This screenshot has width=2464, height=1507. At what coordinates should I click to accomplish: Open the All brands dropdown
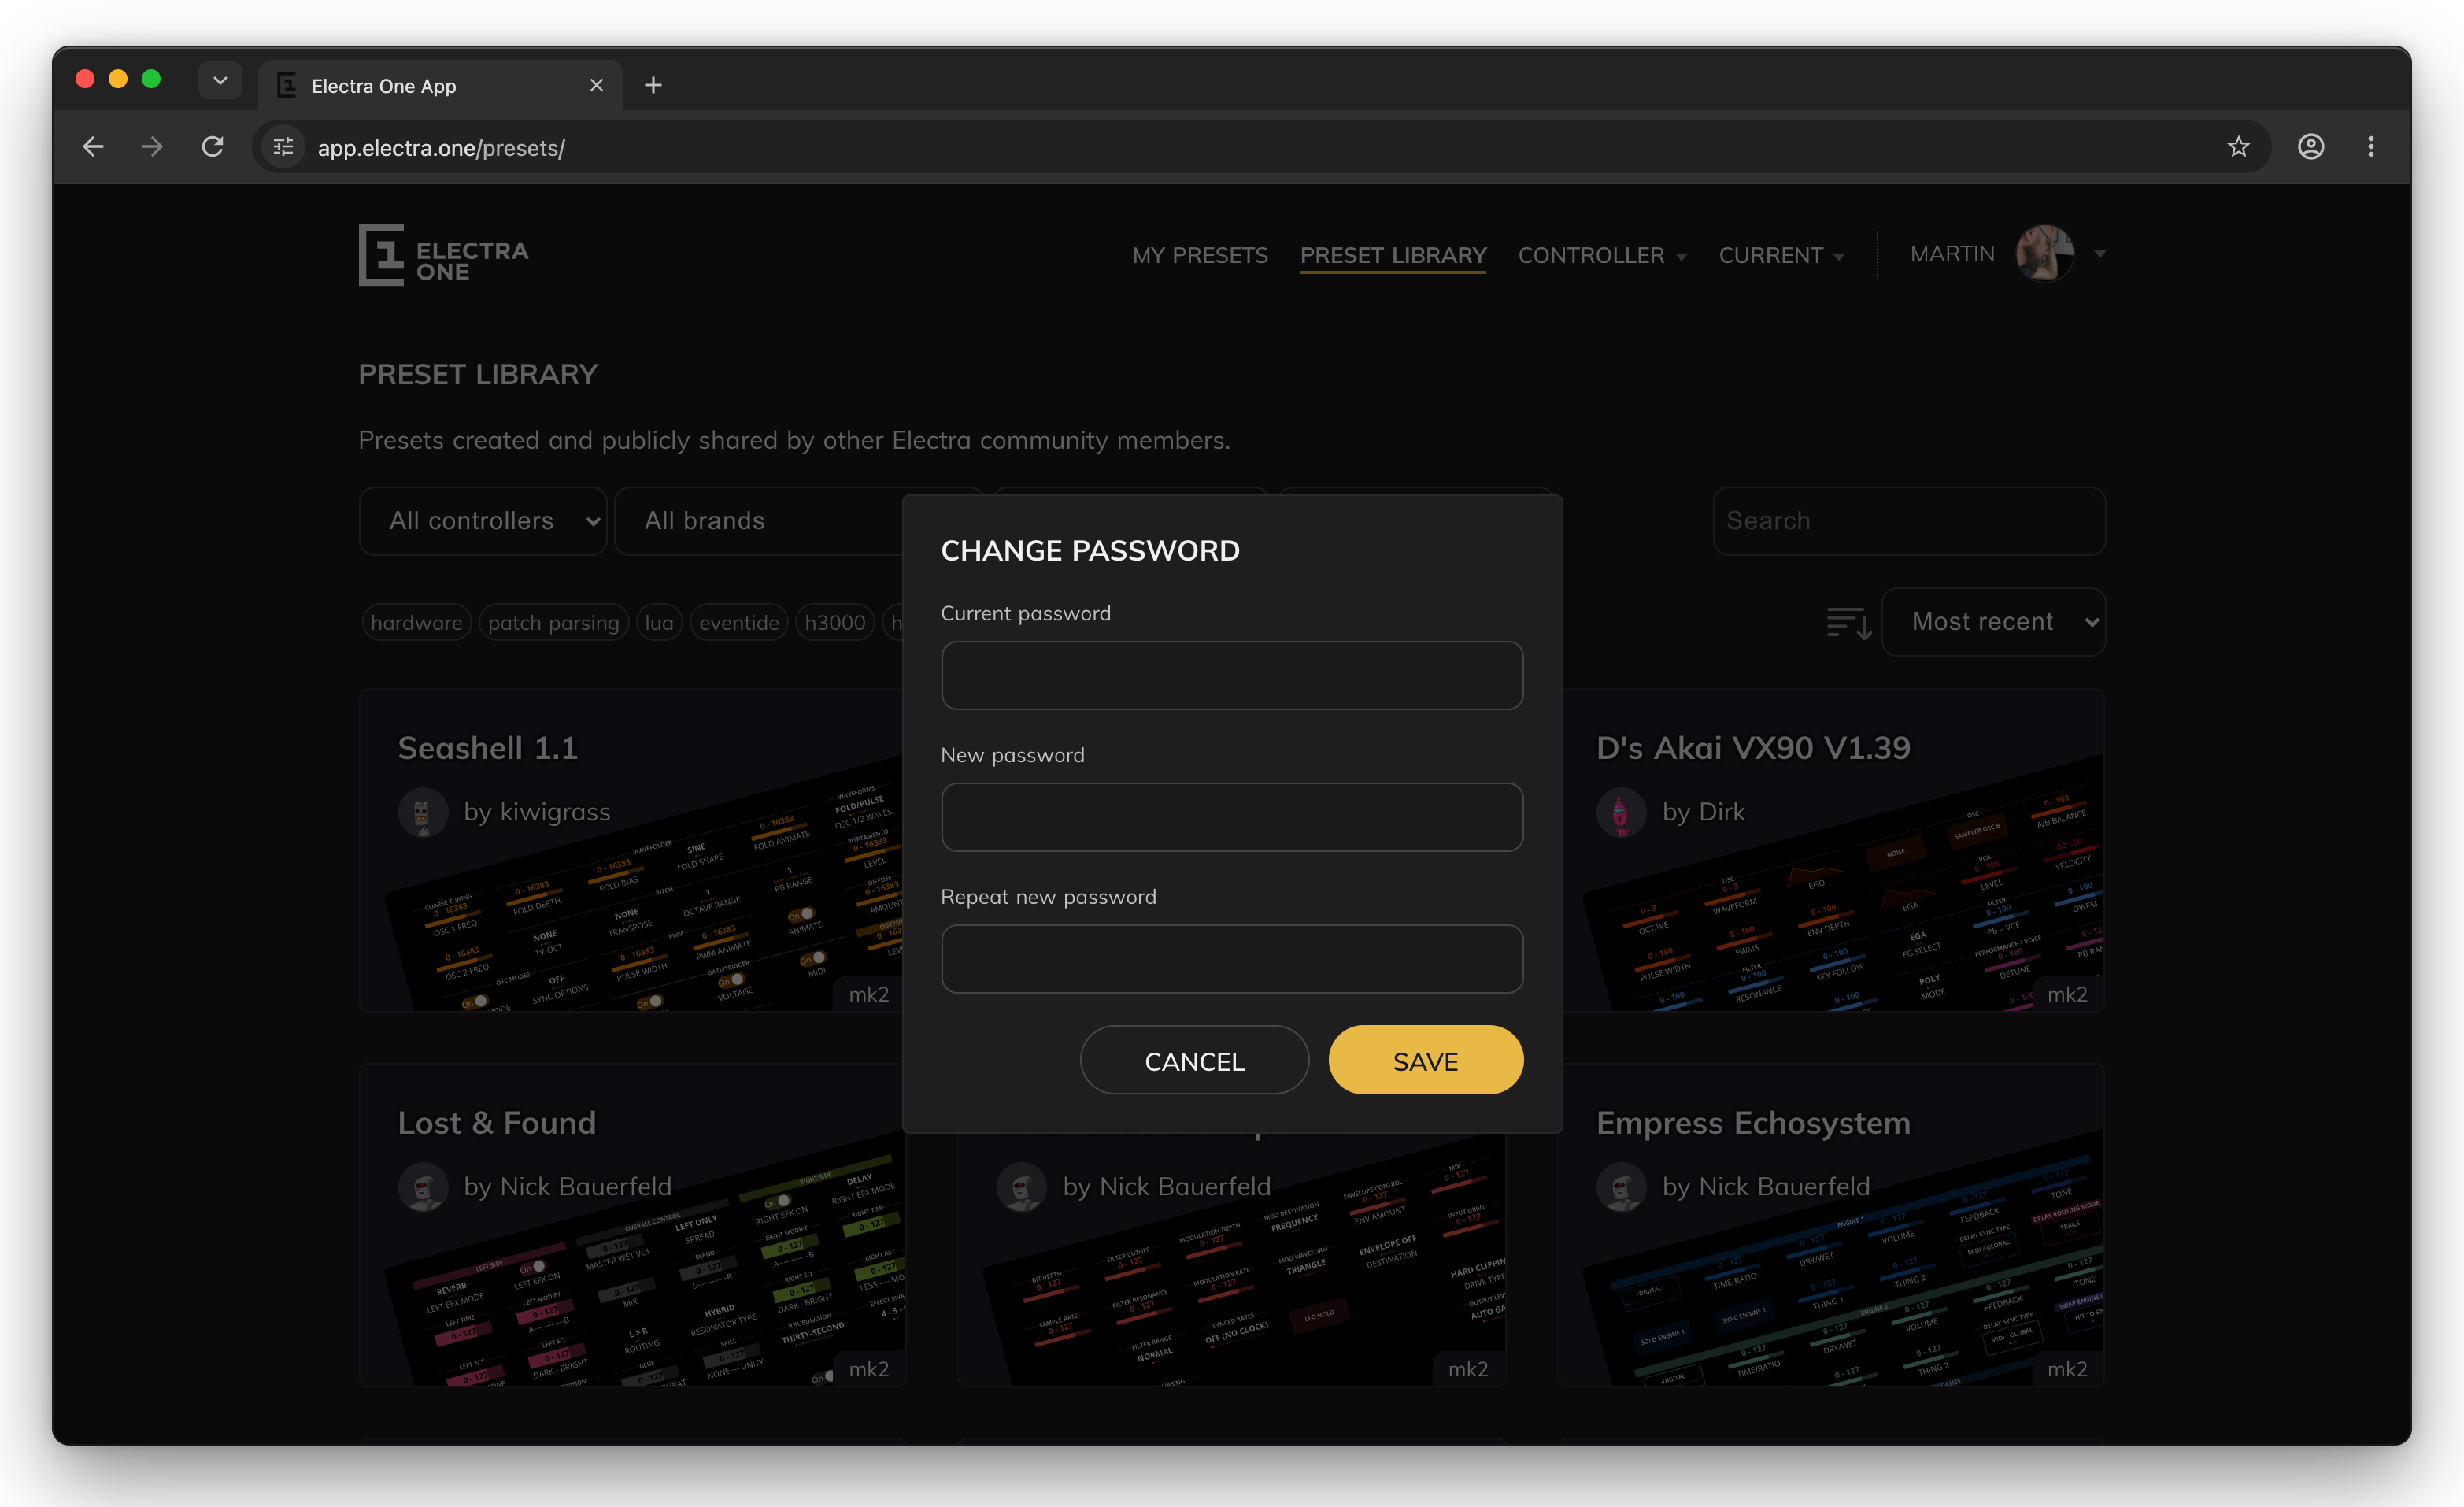(760, 521)
